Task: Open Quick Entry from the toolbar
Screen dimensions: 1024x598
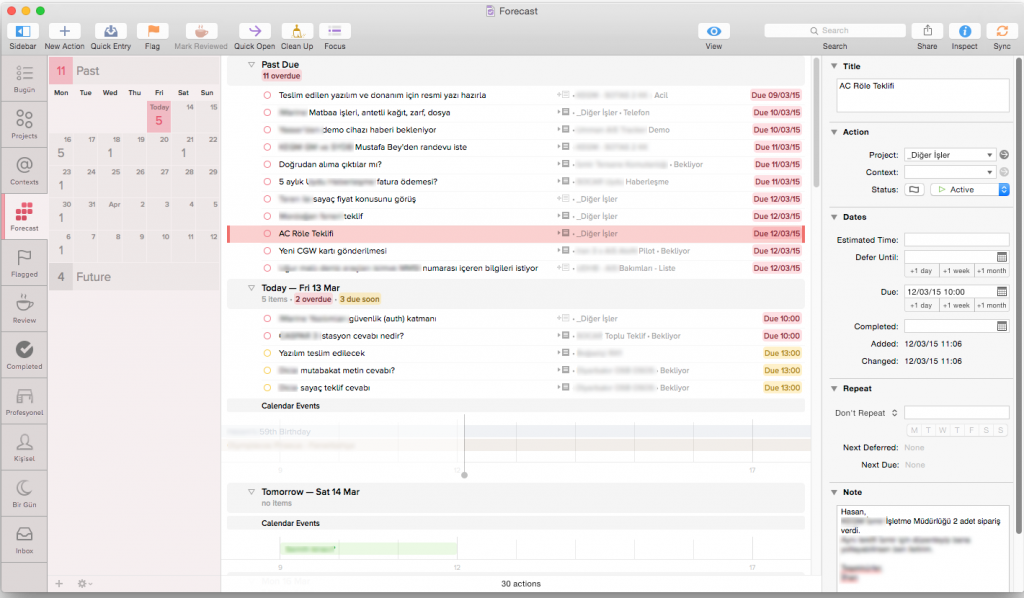Action: click(x=112, y=31)
